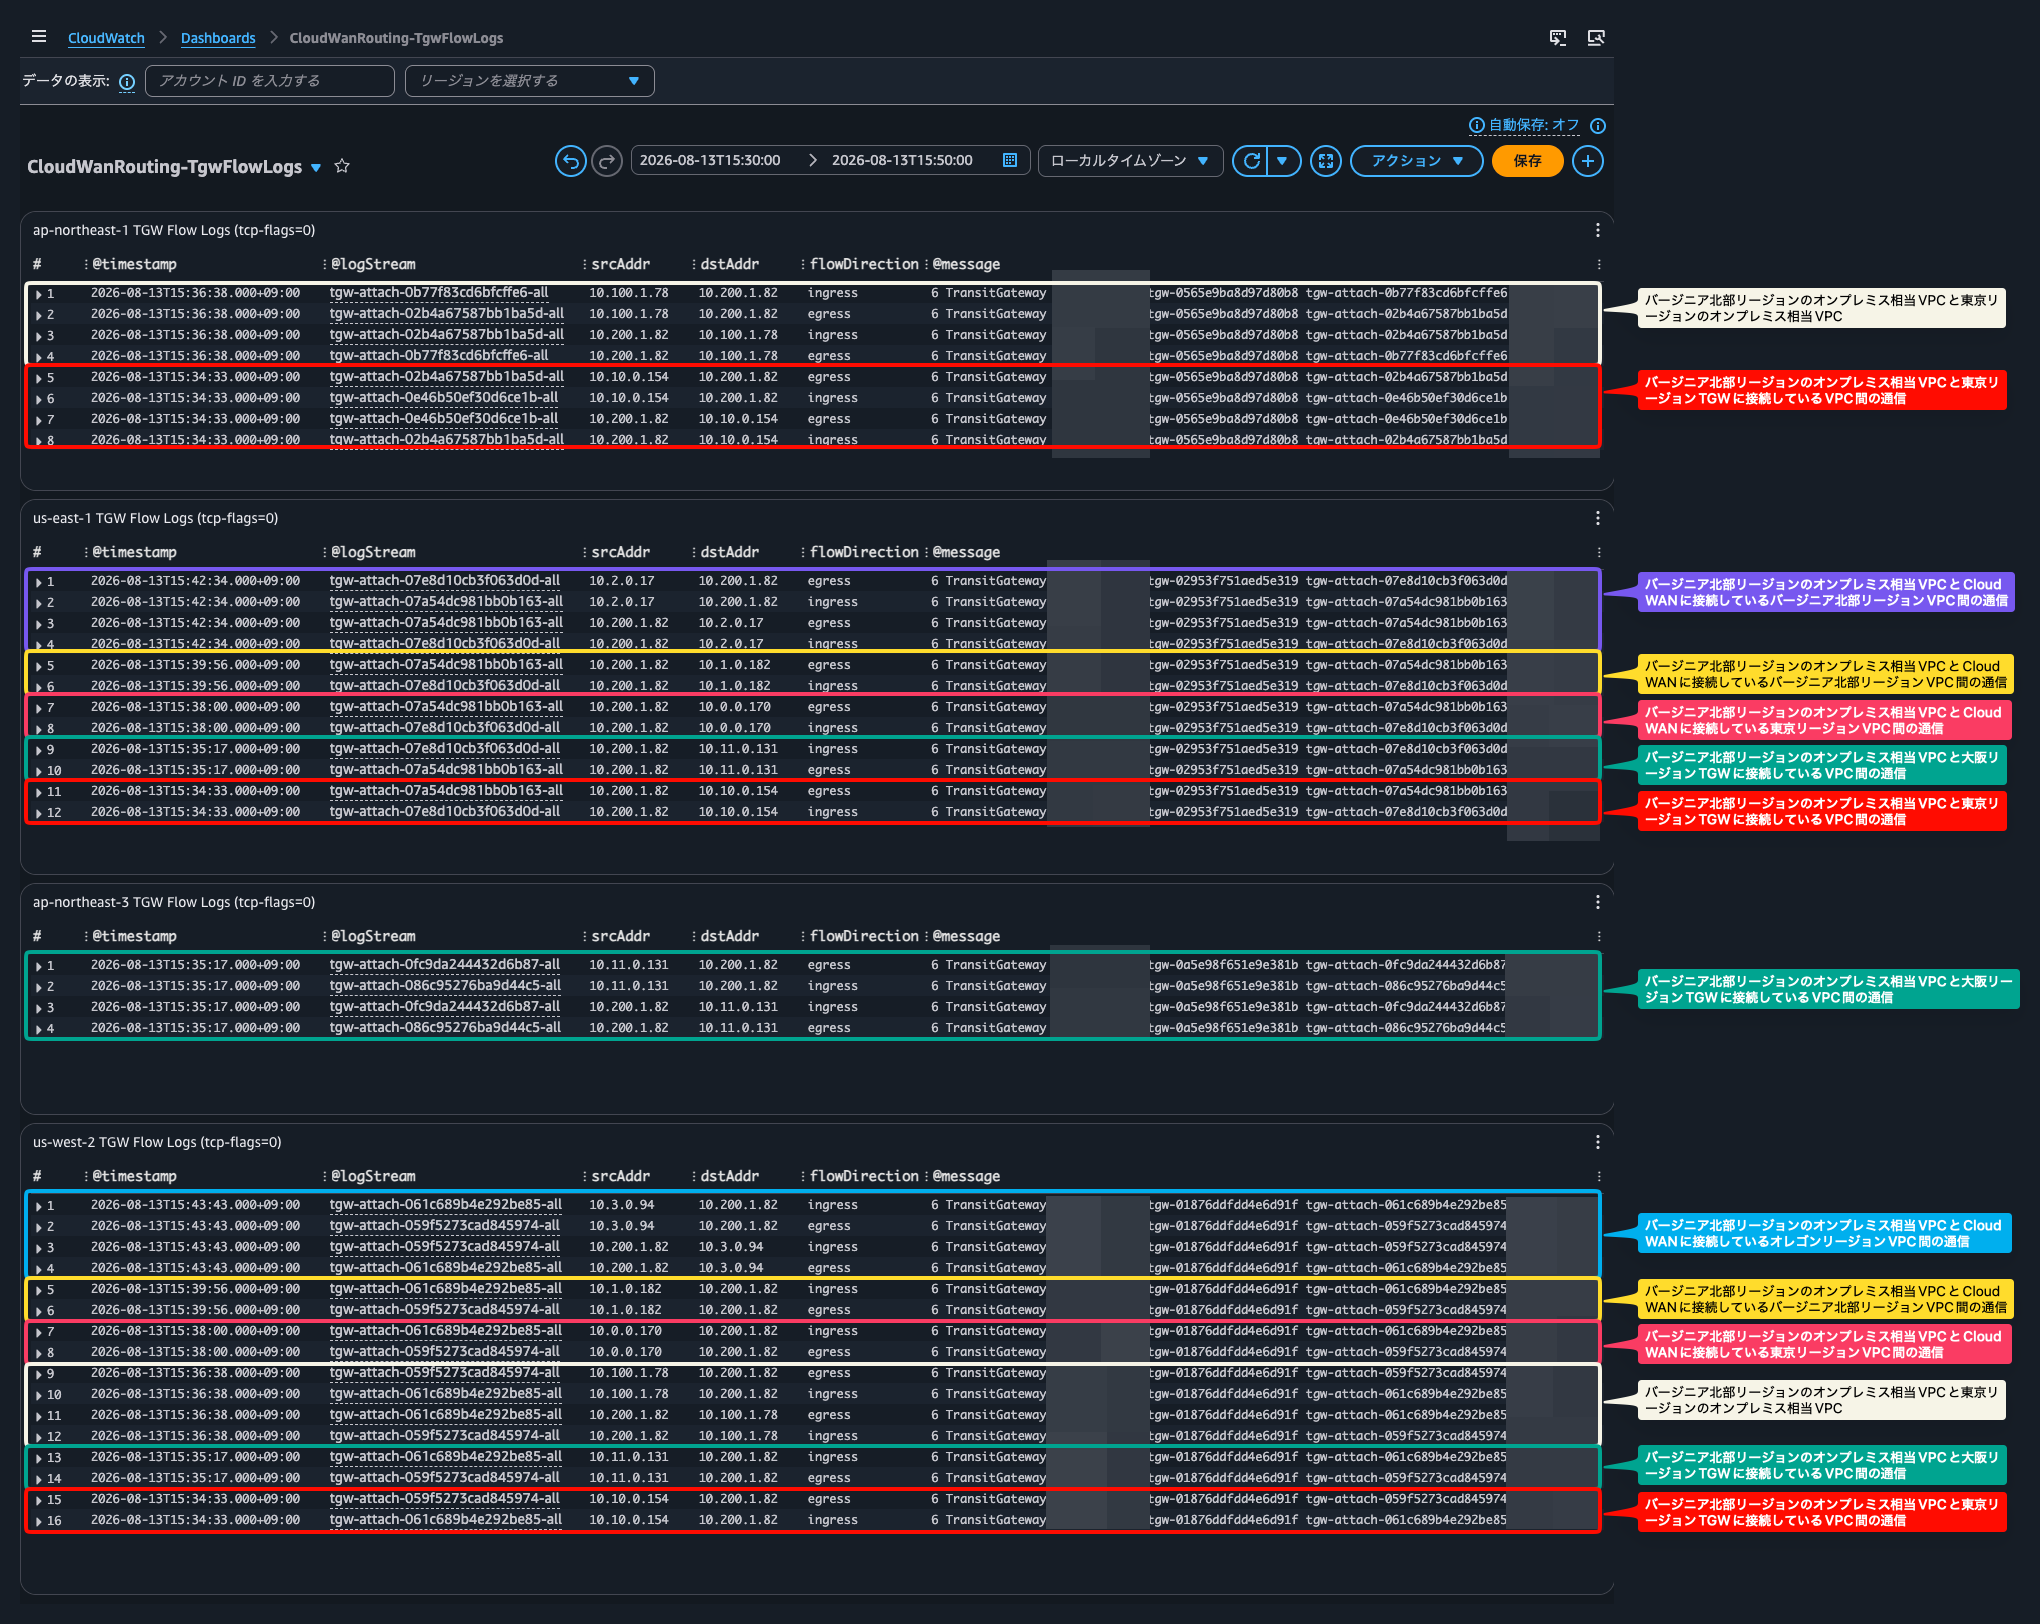Open the ap-northeast-1 widget's three-dot menu
This screenshot has width=2040, height=1624.
coord(1598,231)
